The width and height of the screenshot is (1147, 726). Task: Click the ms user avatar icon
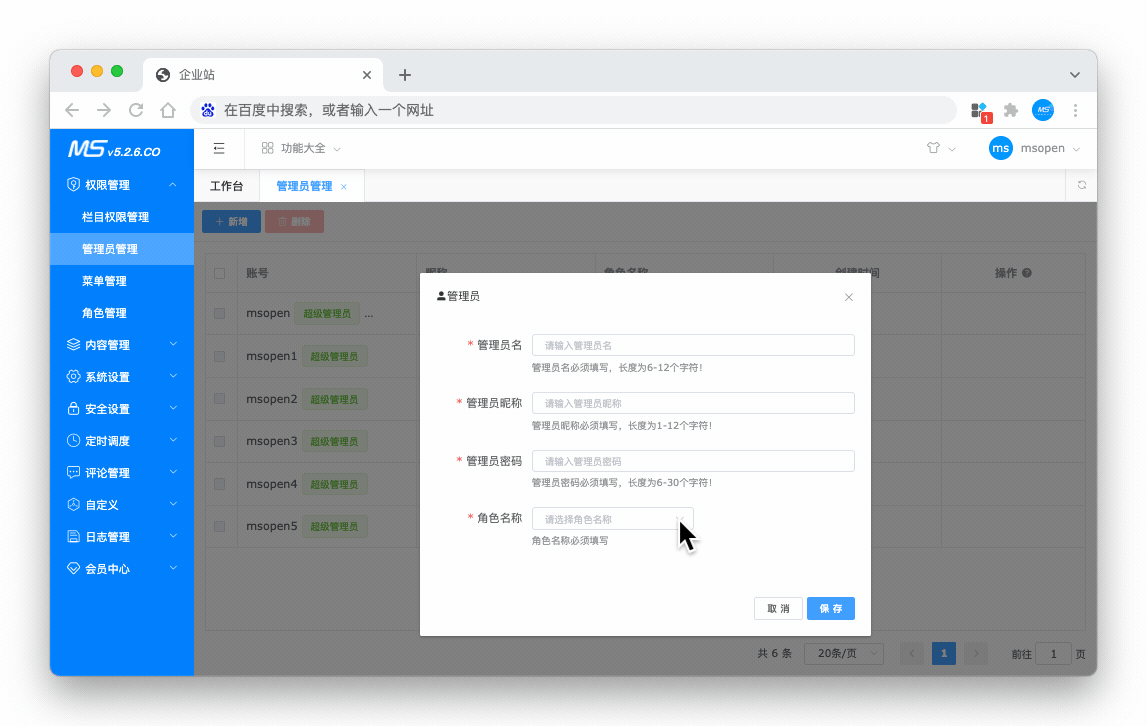(1000, 148)
